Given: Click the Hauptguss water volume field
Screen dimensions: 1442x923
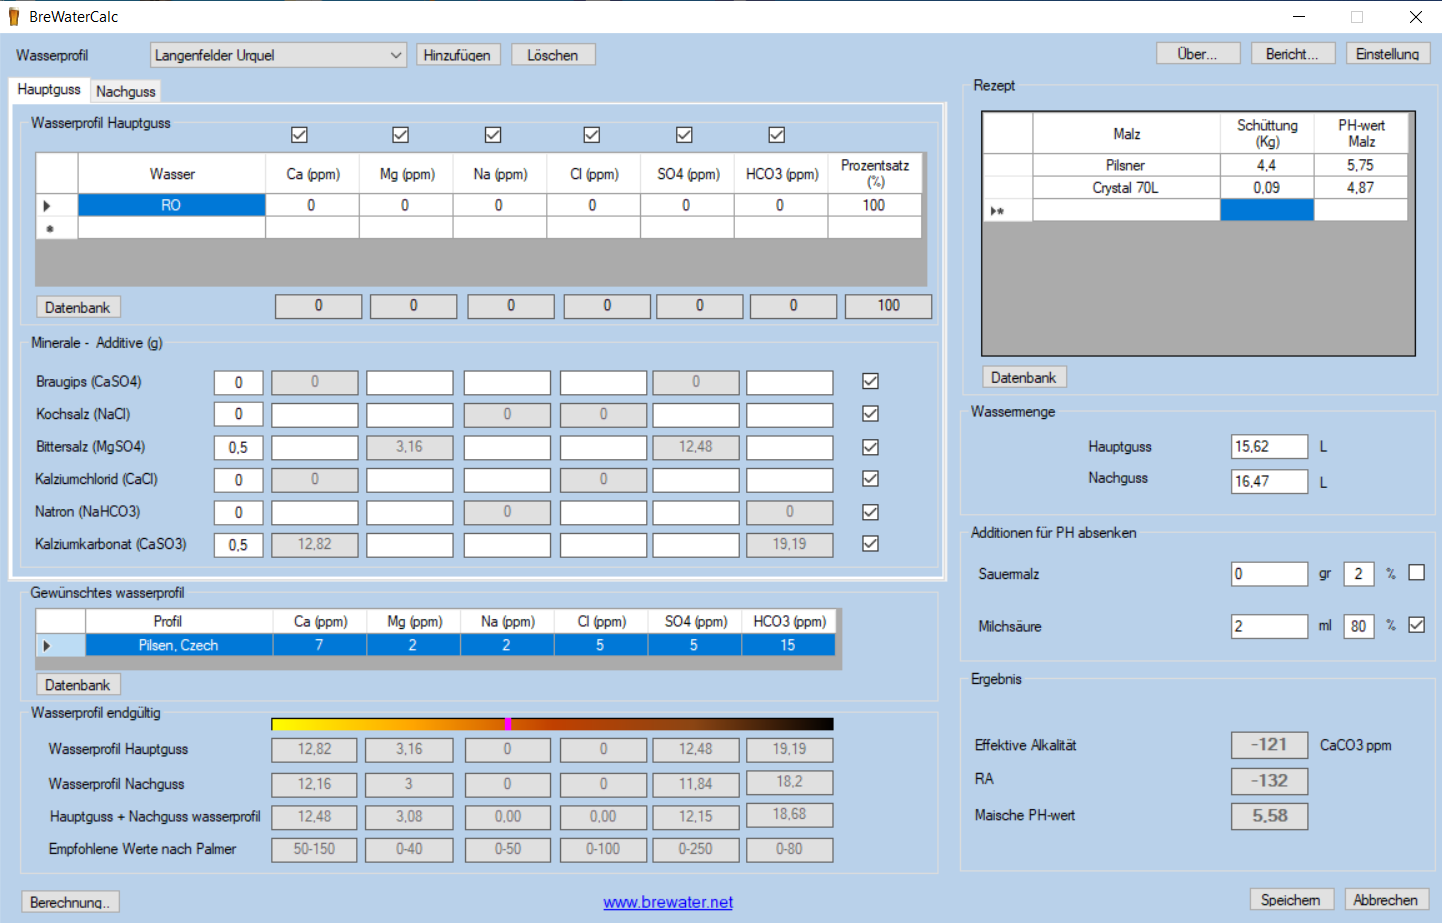Looking at the screenshot, I should 1268,447.
